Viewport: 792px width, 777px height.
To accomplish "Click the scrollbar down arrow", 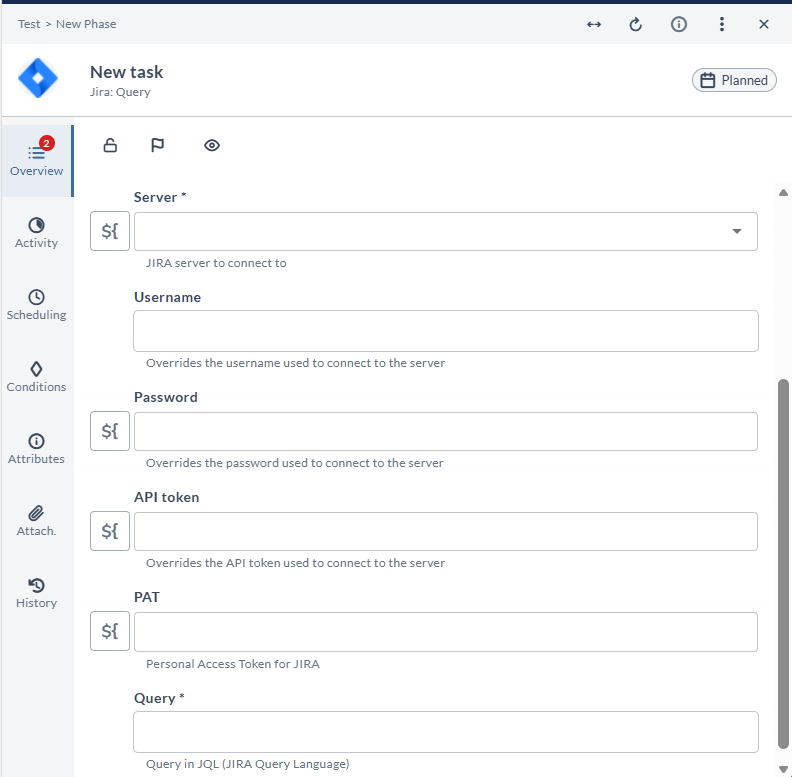I will pos(783,769).
